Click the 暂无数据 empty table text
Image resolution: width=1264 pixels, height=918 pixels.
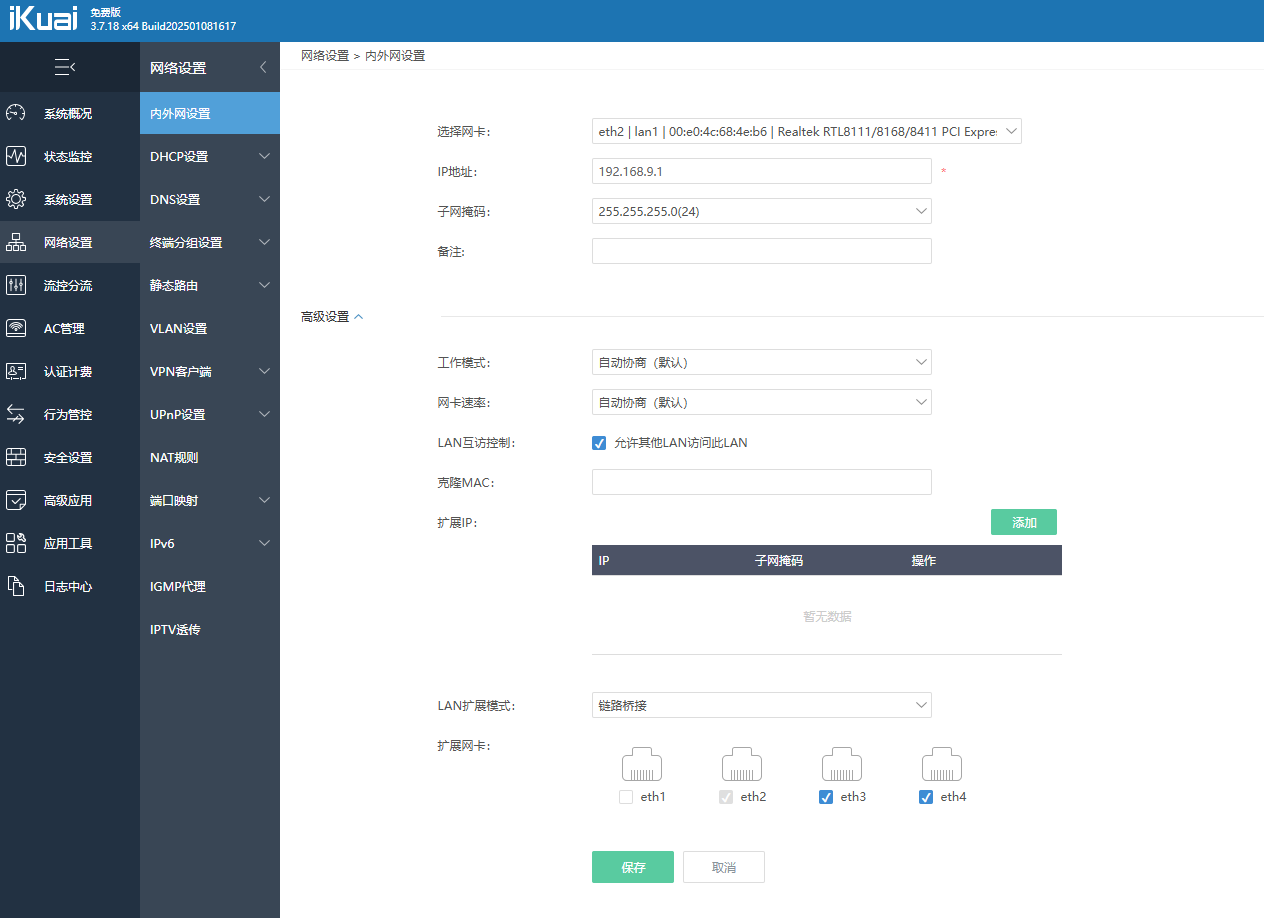click(827, 616)
